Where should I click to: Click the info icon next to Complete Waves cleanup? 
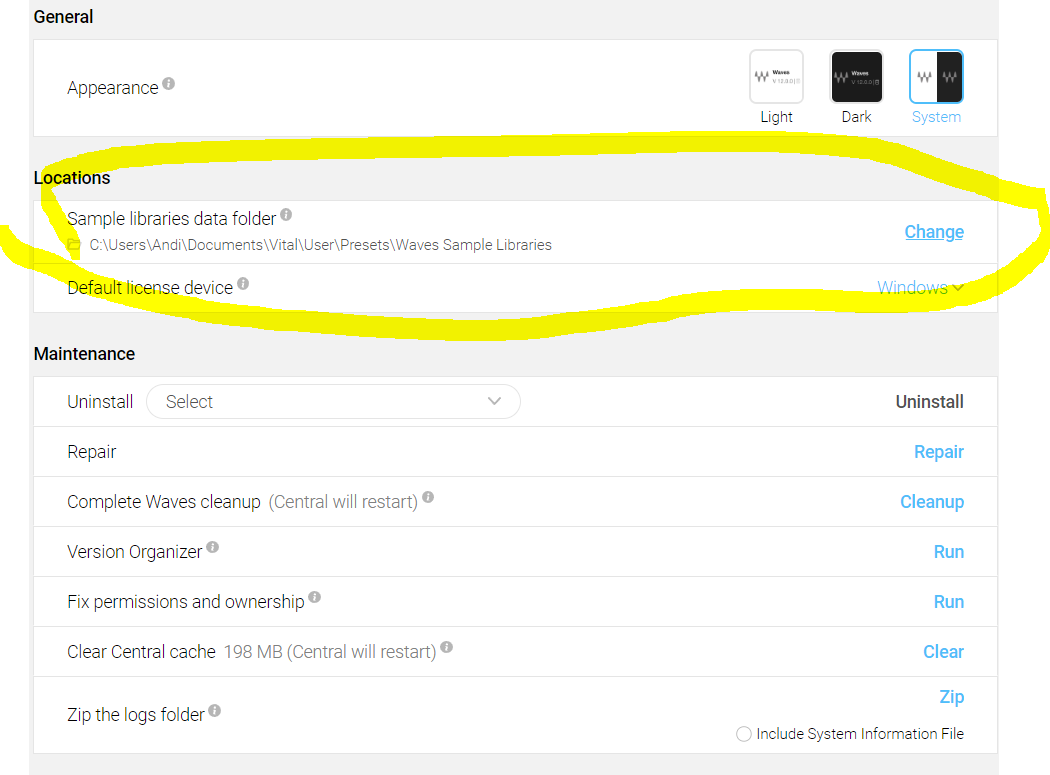click(x=428, y=497)
